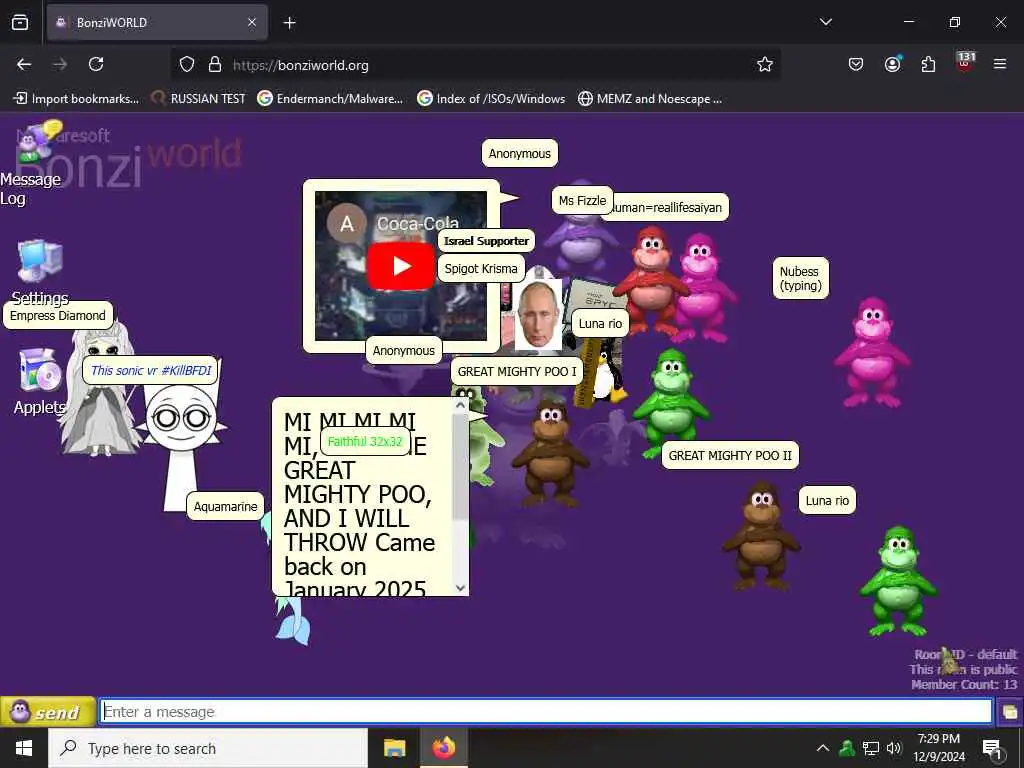This screenshot has height=768, width=1024.
Task: Click the address bar URL bonziworld.org
Action: click(301, 65)
